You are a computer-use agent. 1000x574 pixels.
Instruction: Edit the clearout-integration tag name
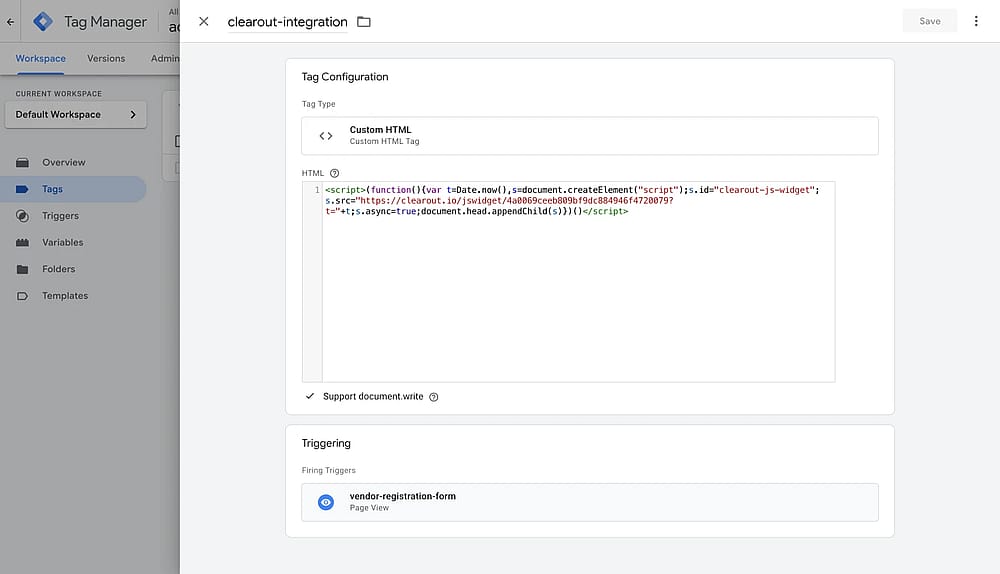pos(288,22)
